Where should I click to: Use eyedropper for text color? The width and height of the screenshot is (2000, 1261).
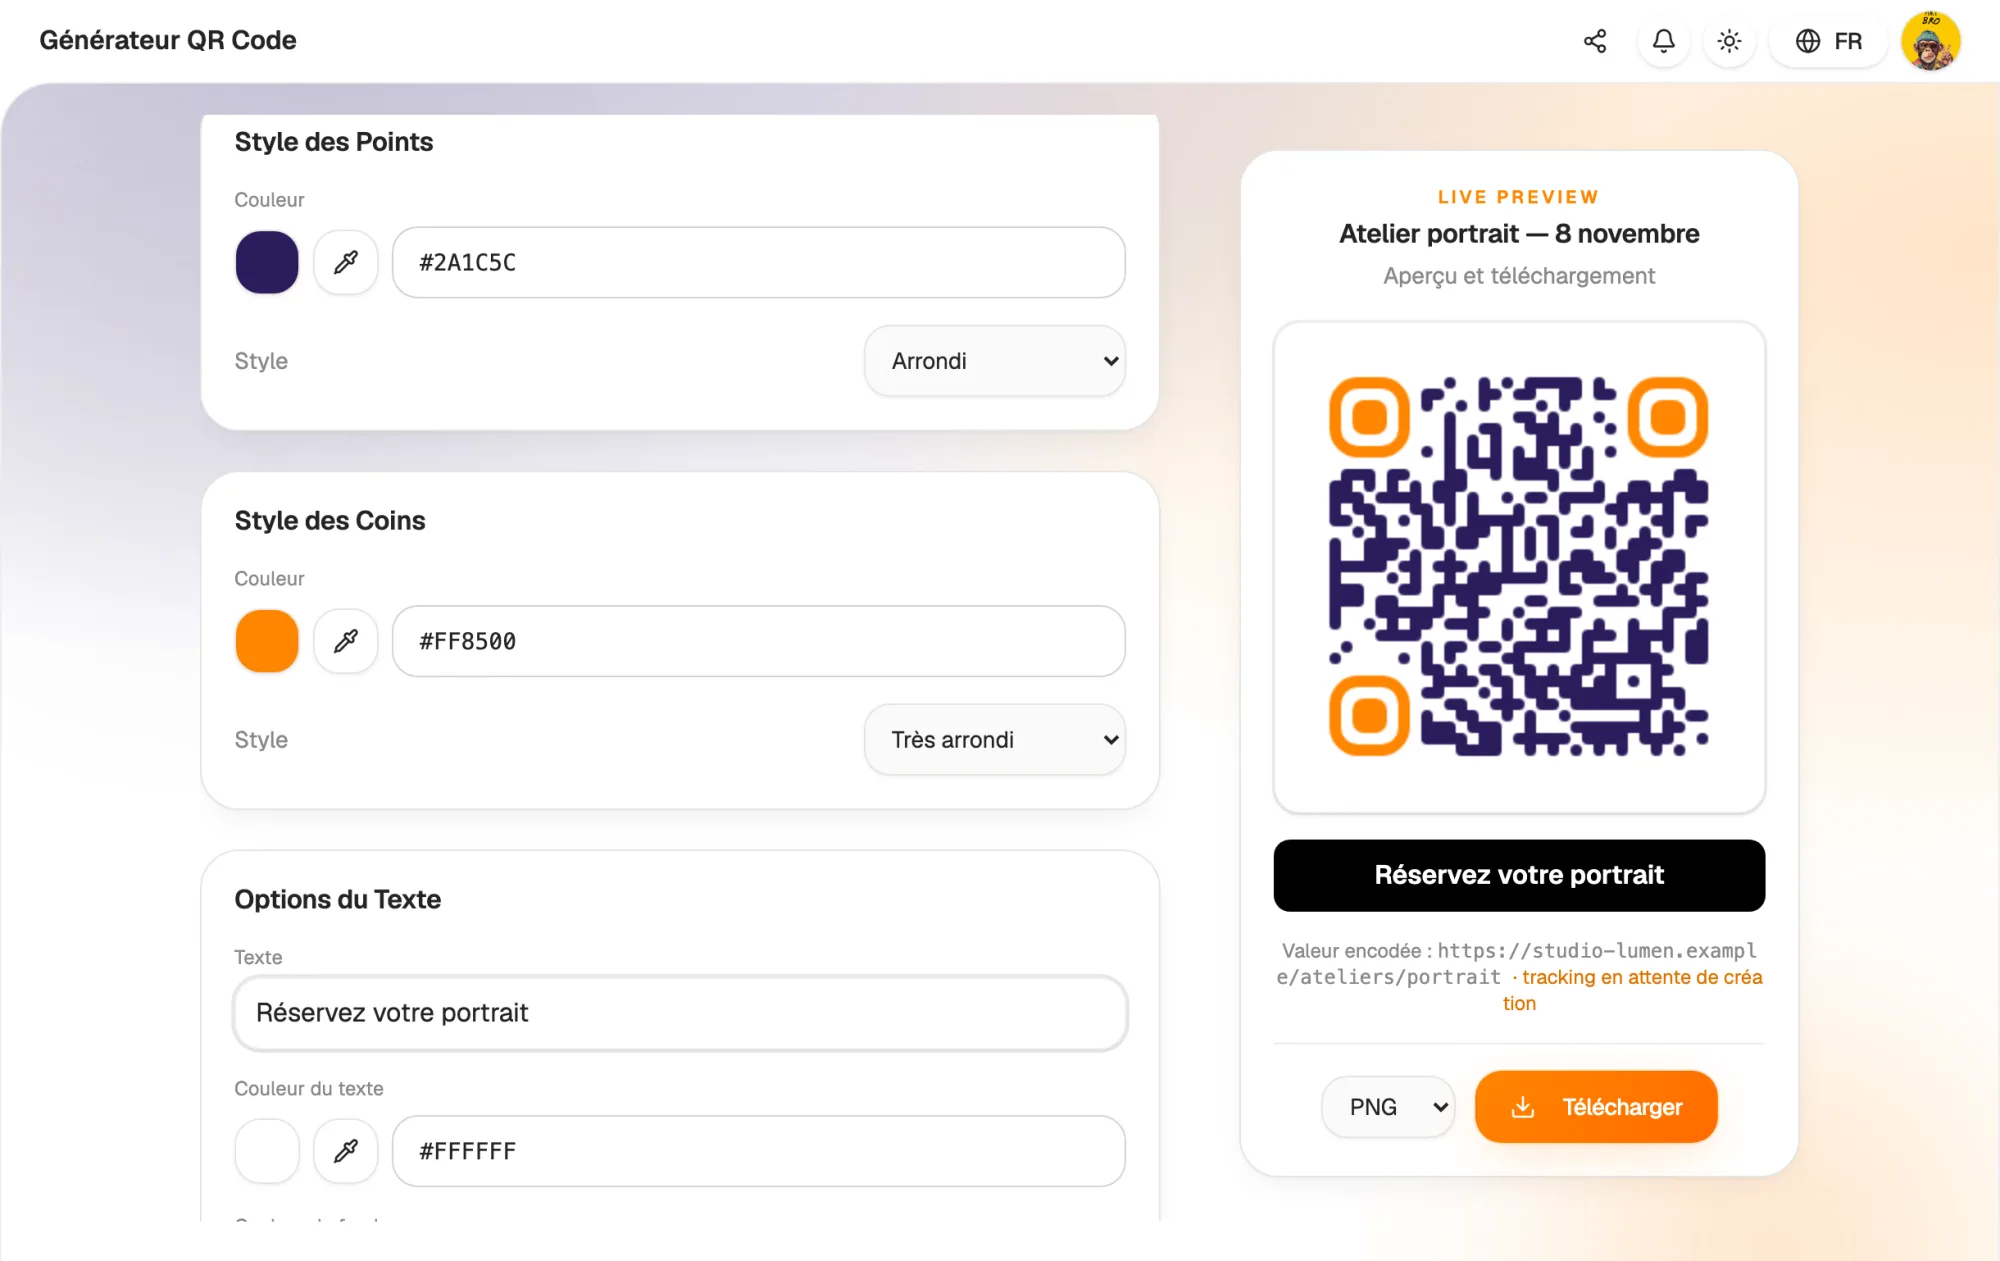(x=346, y=1151)
